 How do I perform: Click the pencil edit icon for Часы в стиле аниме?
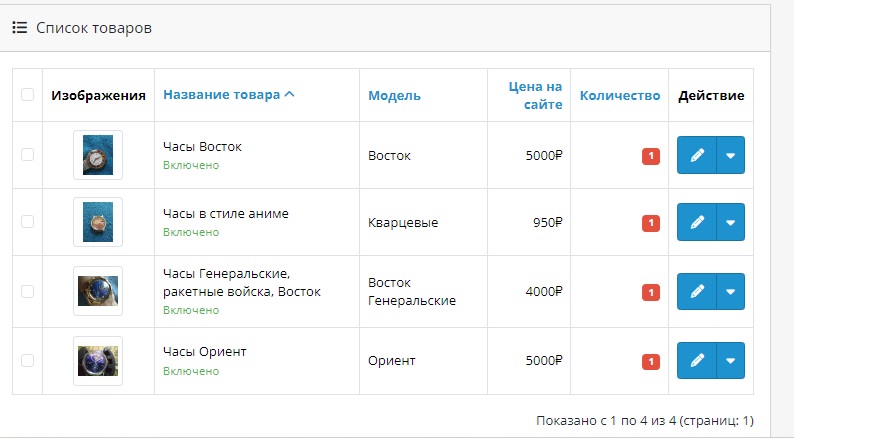(x=696, y=222)
